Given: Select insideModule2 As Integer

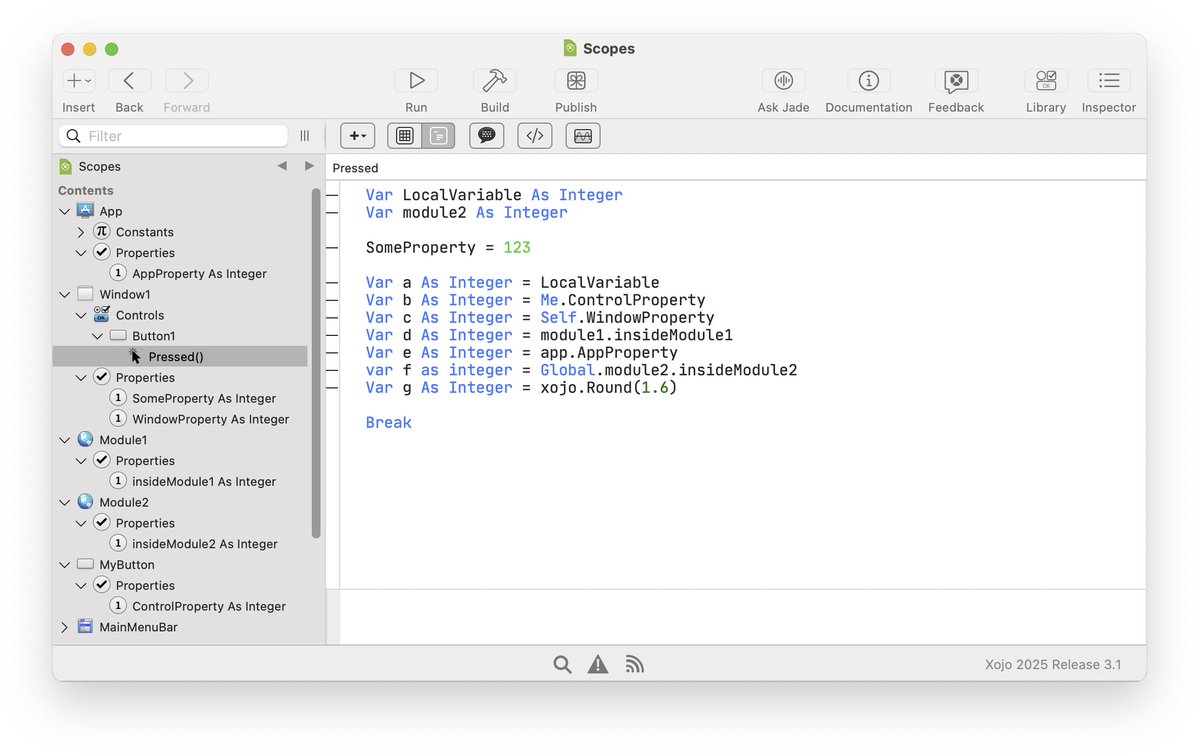Looking at the screenshot, I should point(204,544).
